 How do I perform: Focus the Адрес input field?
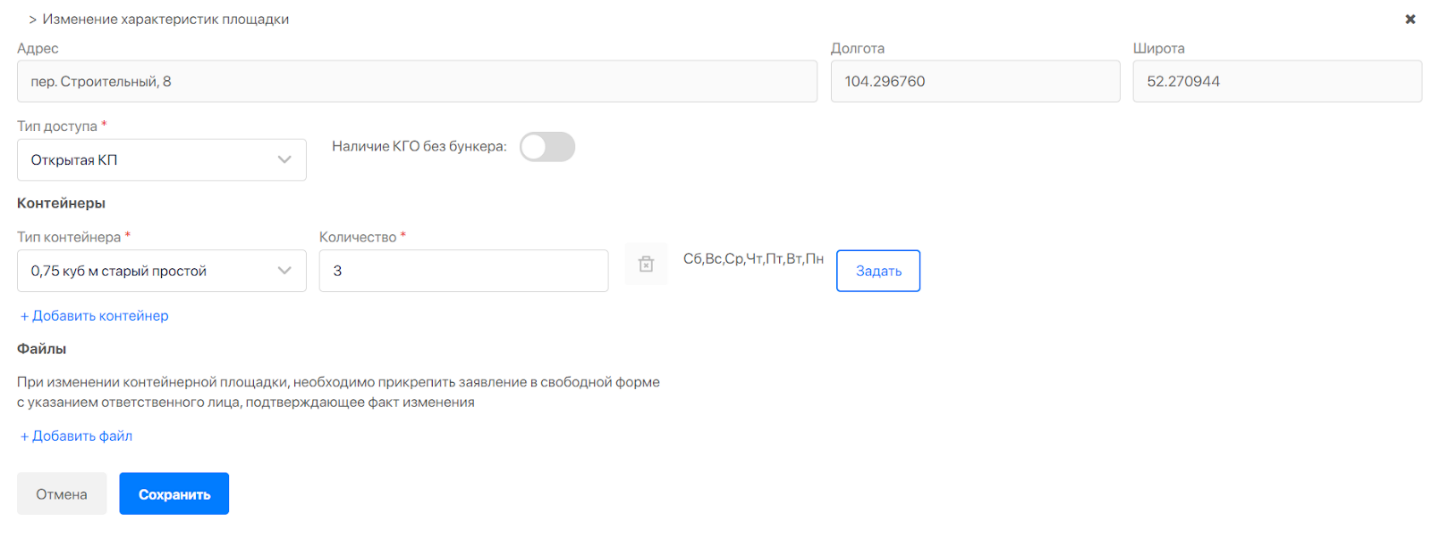(x=417, y=81)
